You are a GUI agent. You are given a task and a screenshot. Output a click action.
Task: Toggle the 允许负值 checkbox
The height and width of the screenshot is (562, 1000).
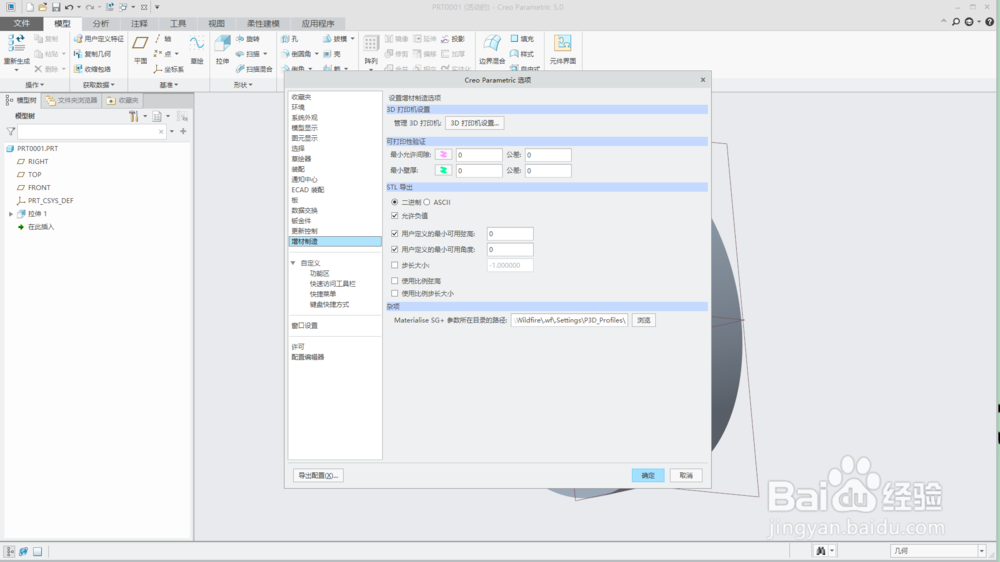[x=395, y=216]
